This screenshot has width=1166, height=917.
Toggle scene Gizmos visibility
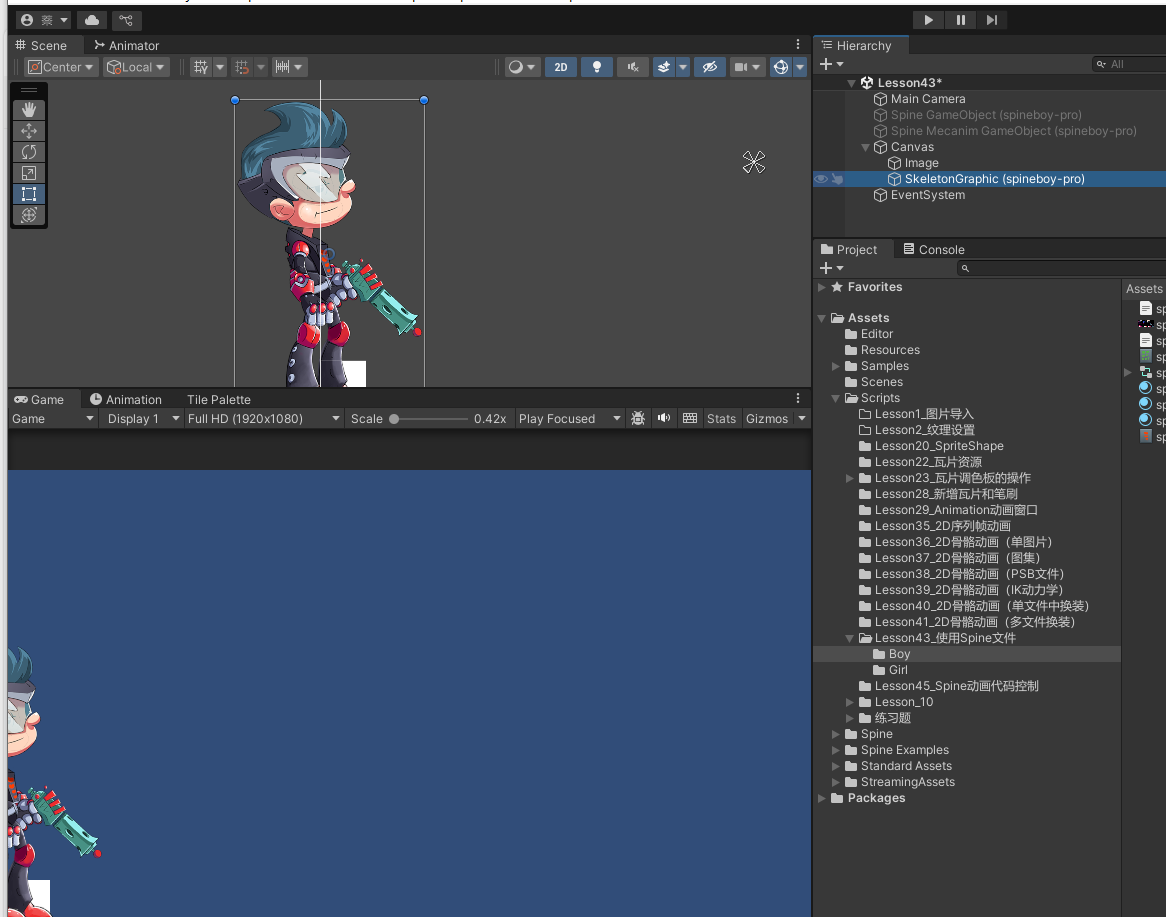pos(781,67)
